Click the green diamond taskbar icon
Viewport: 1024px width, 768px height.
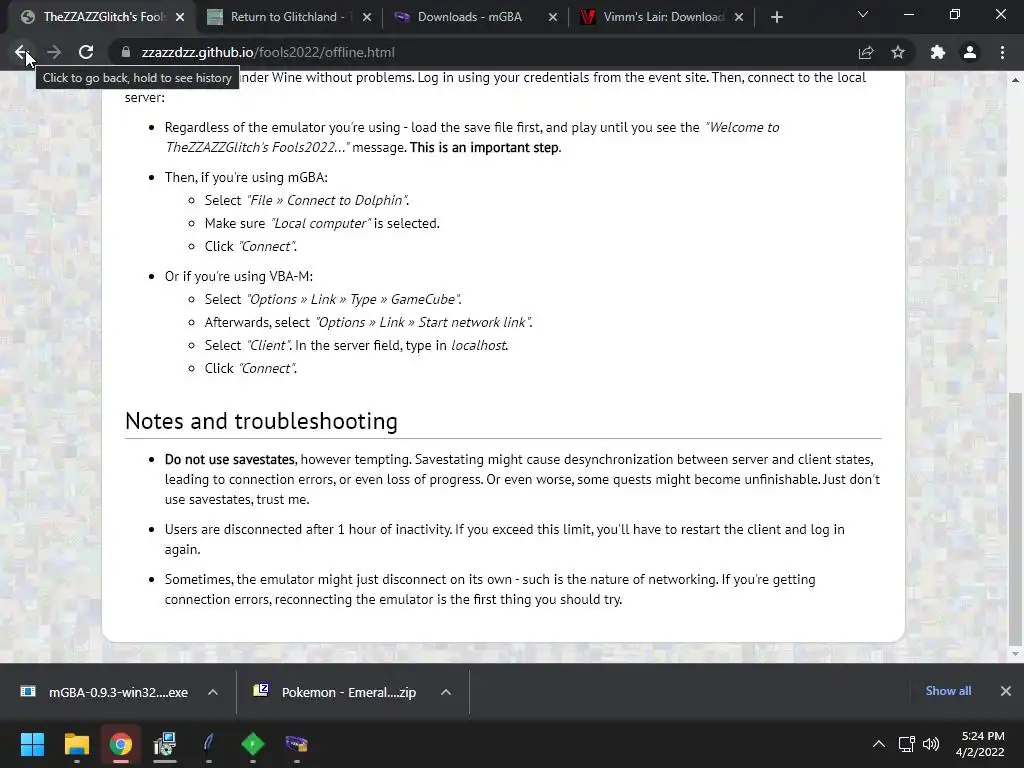(x=253, y=744)
